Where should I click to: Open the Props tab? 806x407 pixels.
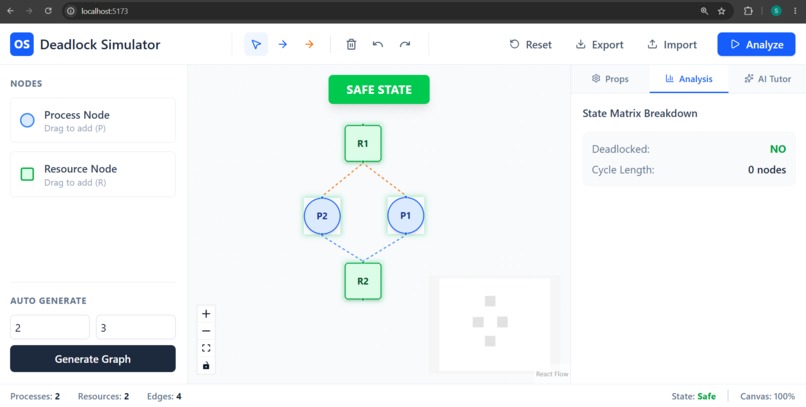point(610,79)
